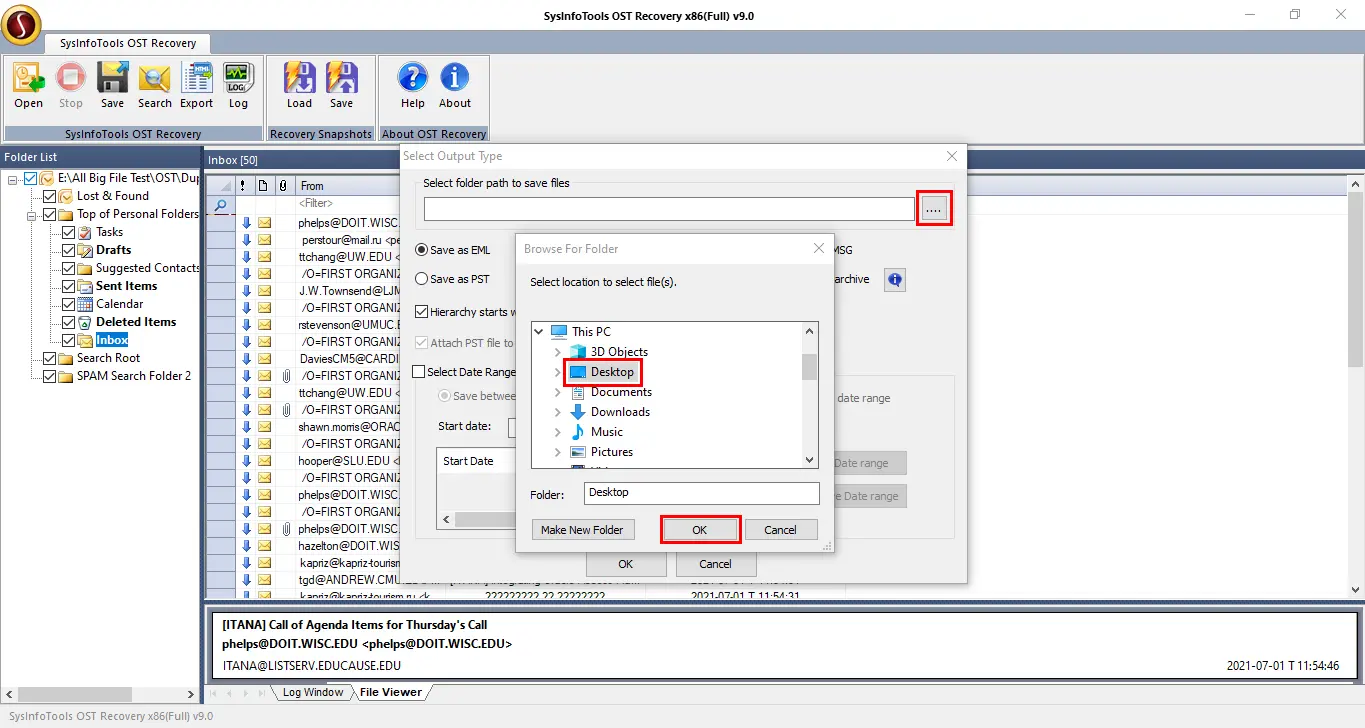Toggle the Hierarchy starts checkbox
The height and width of the screenshot is (728, 1365).
pyautogui.click(x=422, y=312)
